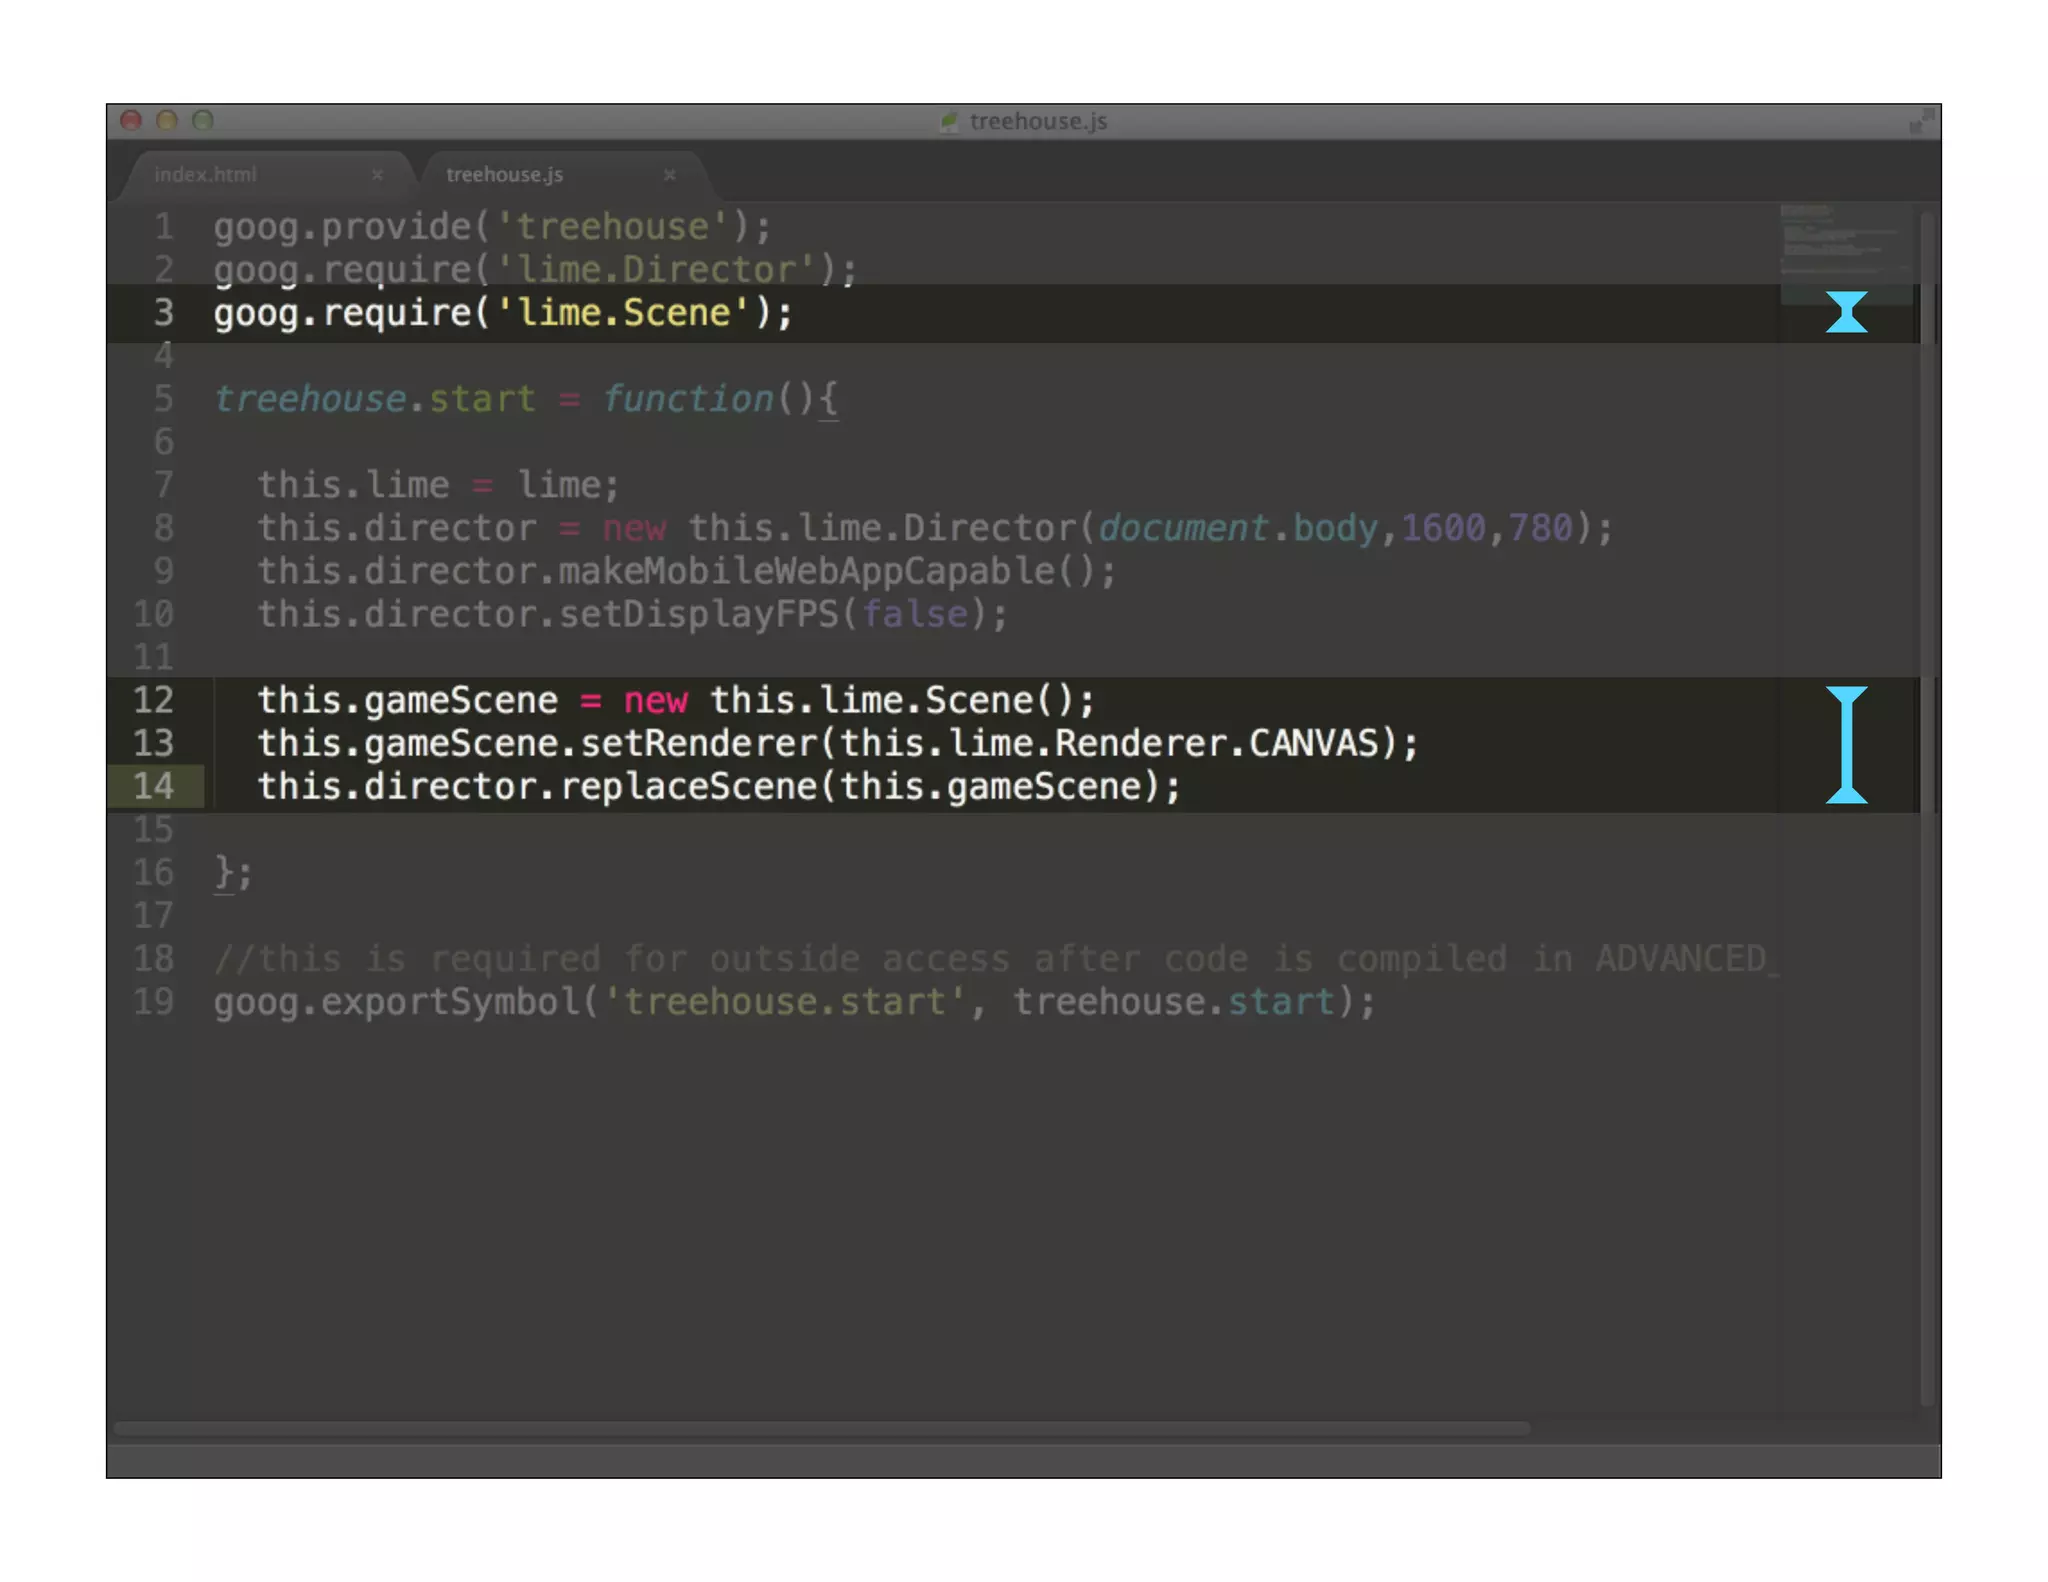Click the blue bracket marker beside lines 12-14

(1846, 744)
